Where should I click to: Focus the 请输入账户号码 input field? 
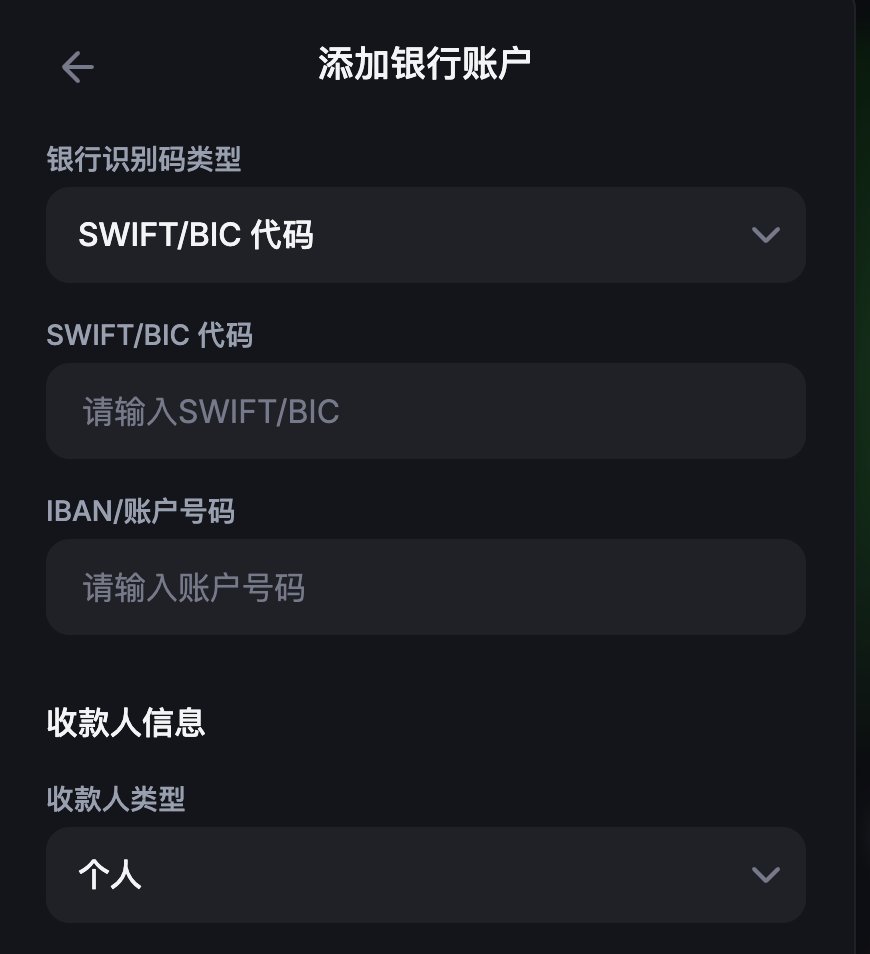[x=426, y=587]
